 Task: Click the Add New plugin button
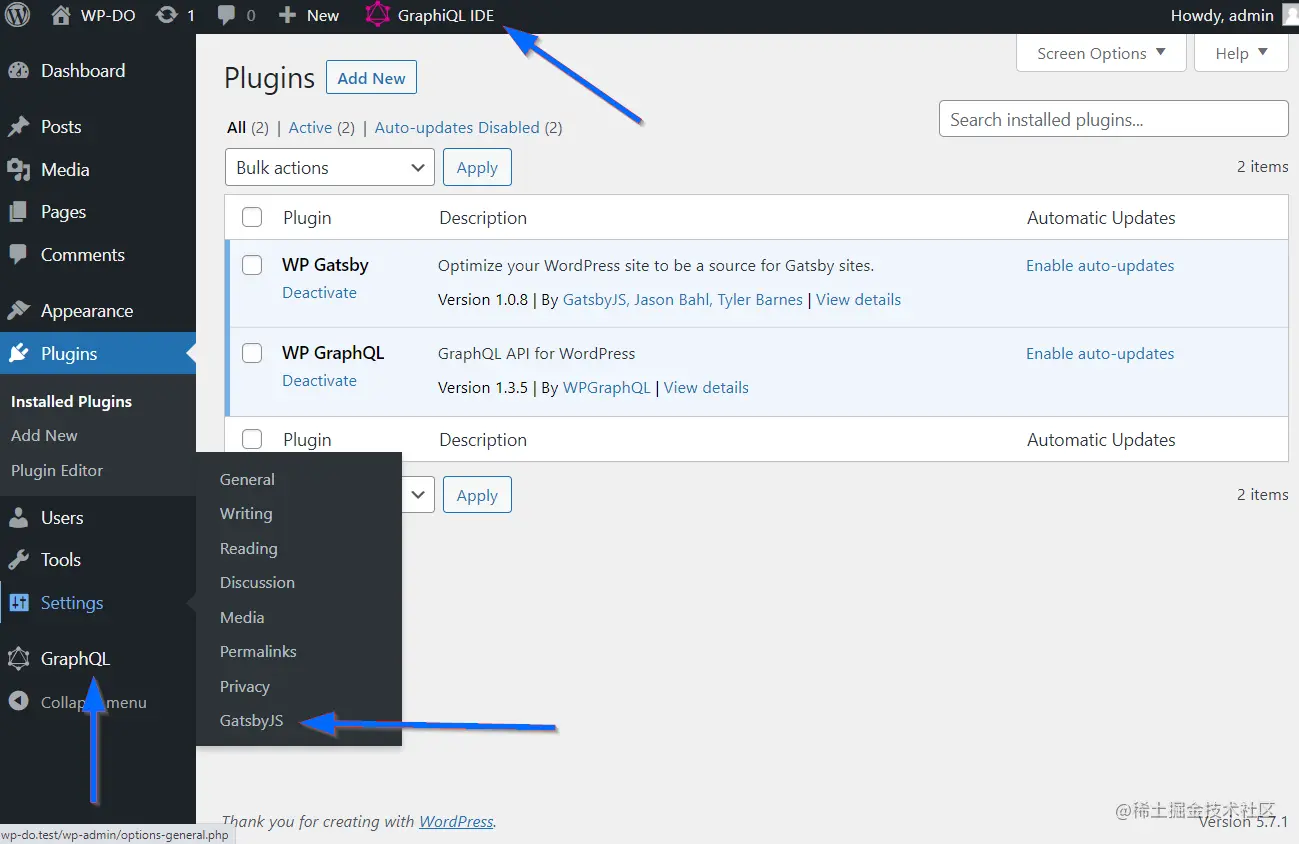coord(371,77)
